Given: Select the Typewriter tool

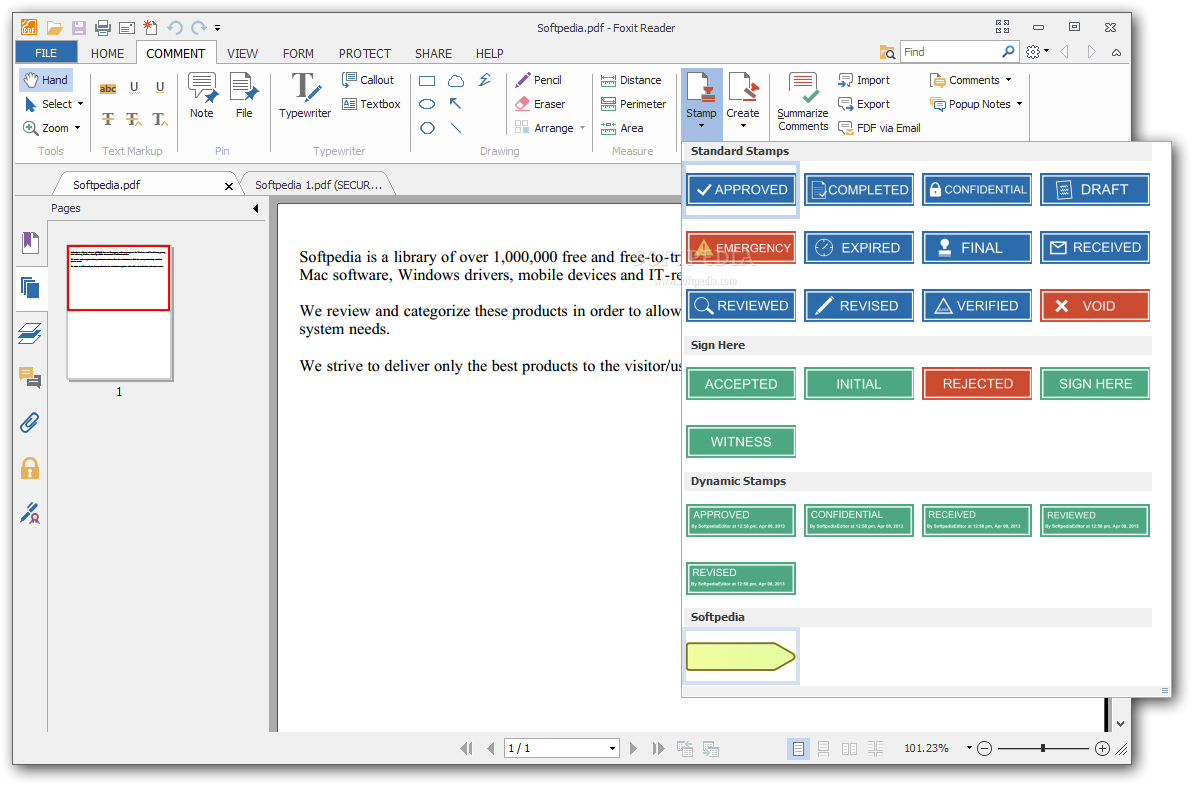Looking at the screenshot, I should [305, 96].
